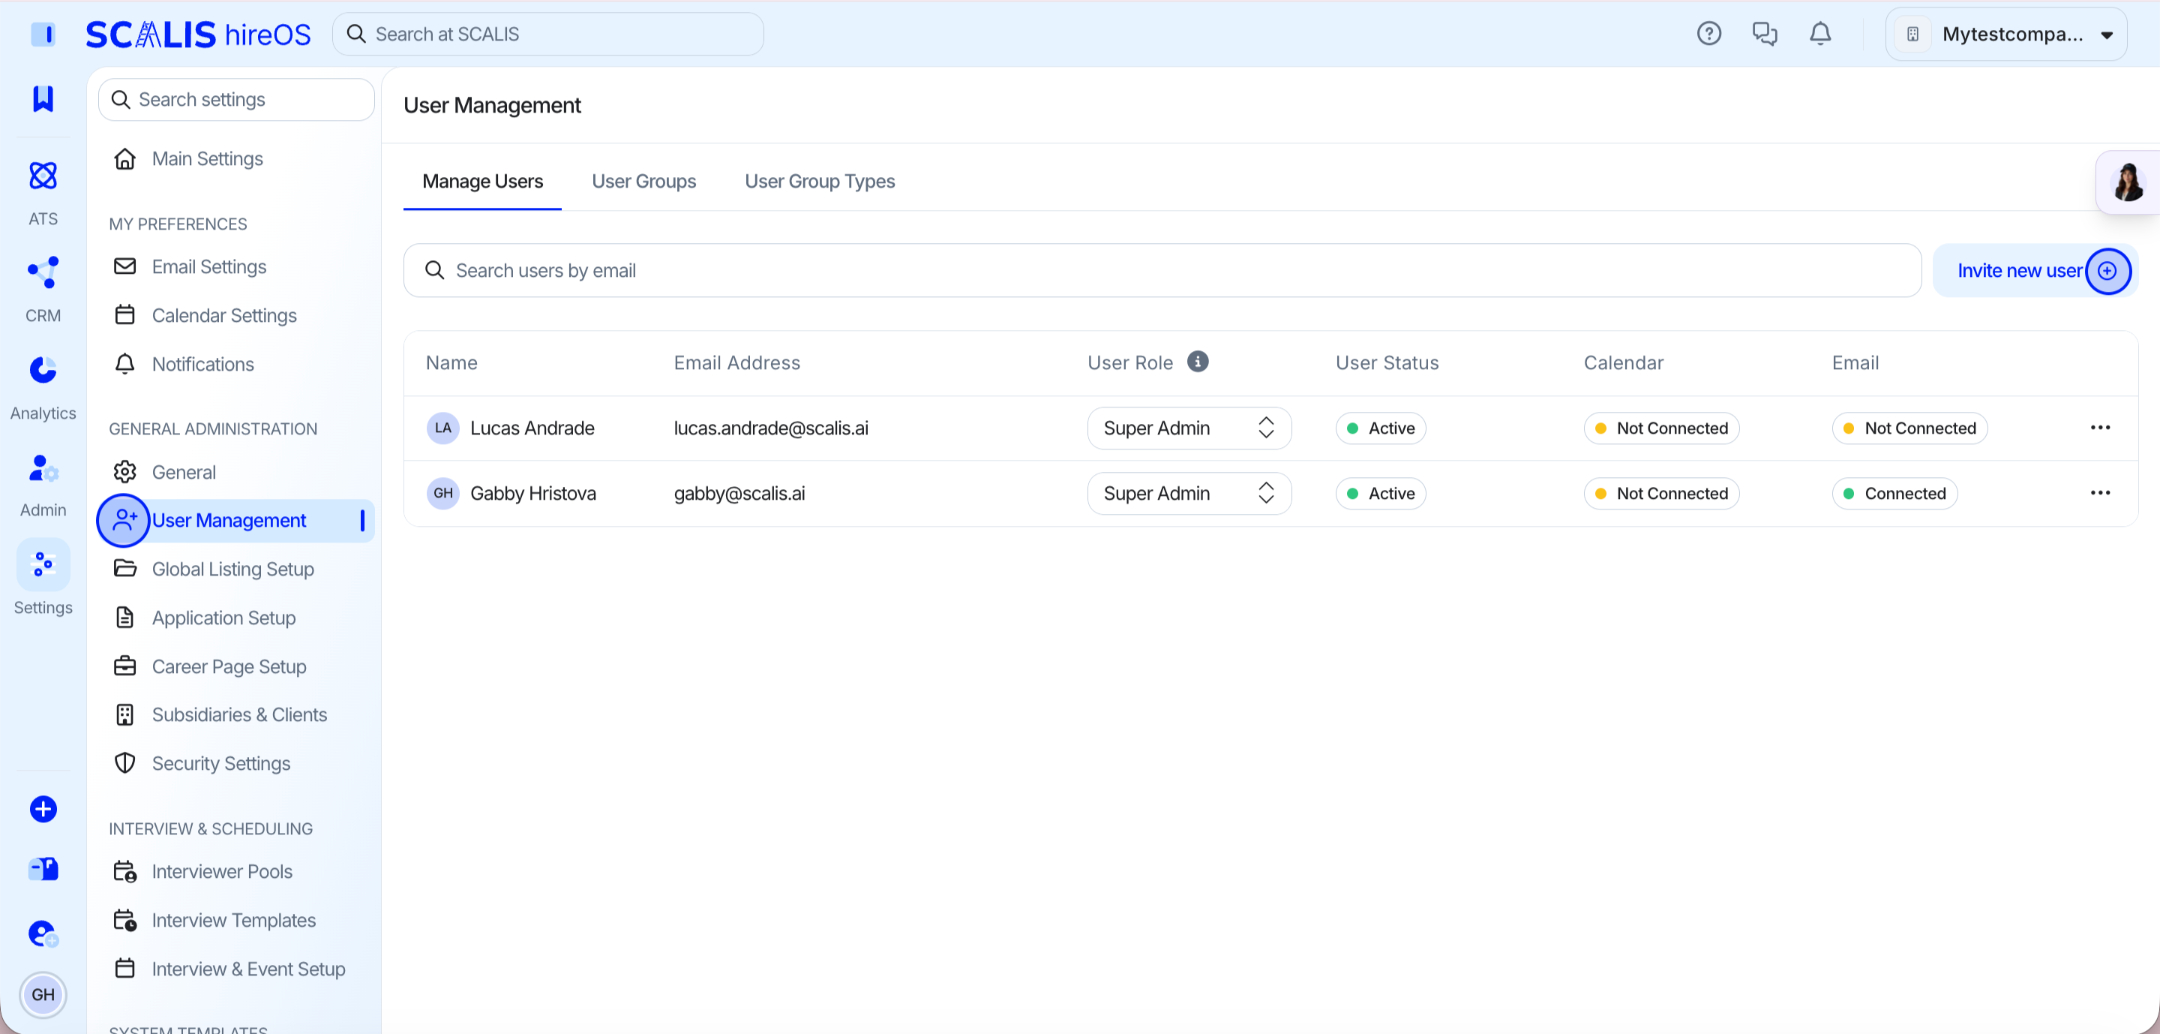Open Interview Templates

[234, 920]
